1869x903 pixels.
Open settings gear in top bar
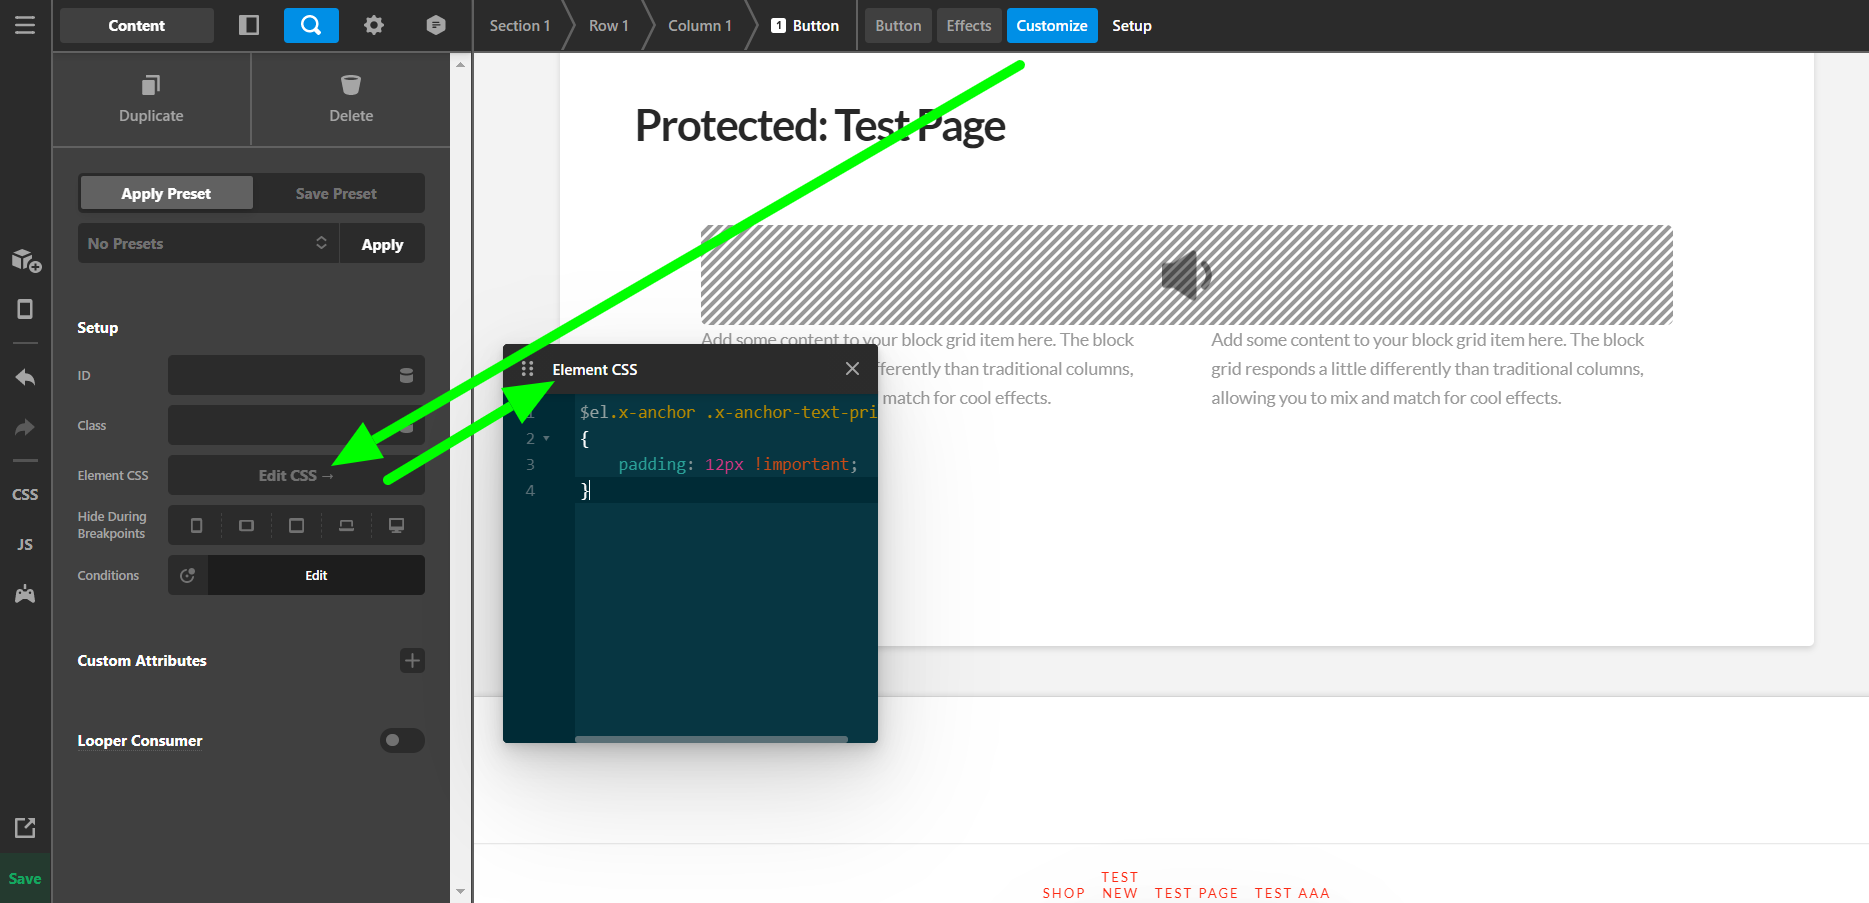pos(374,25)
